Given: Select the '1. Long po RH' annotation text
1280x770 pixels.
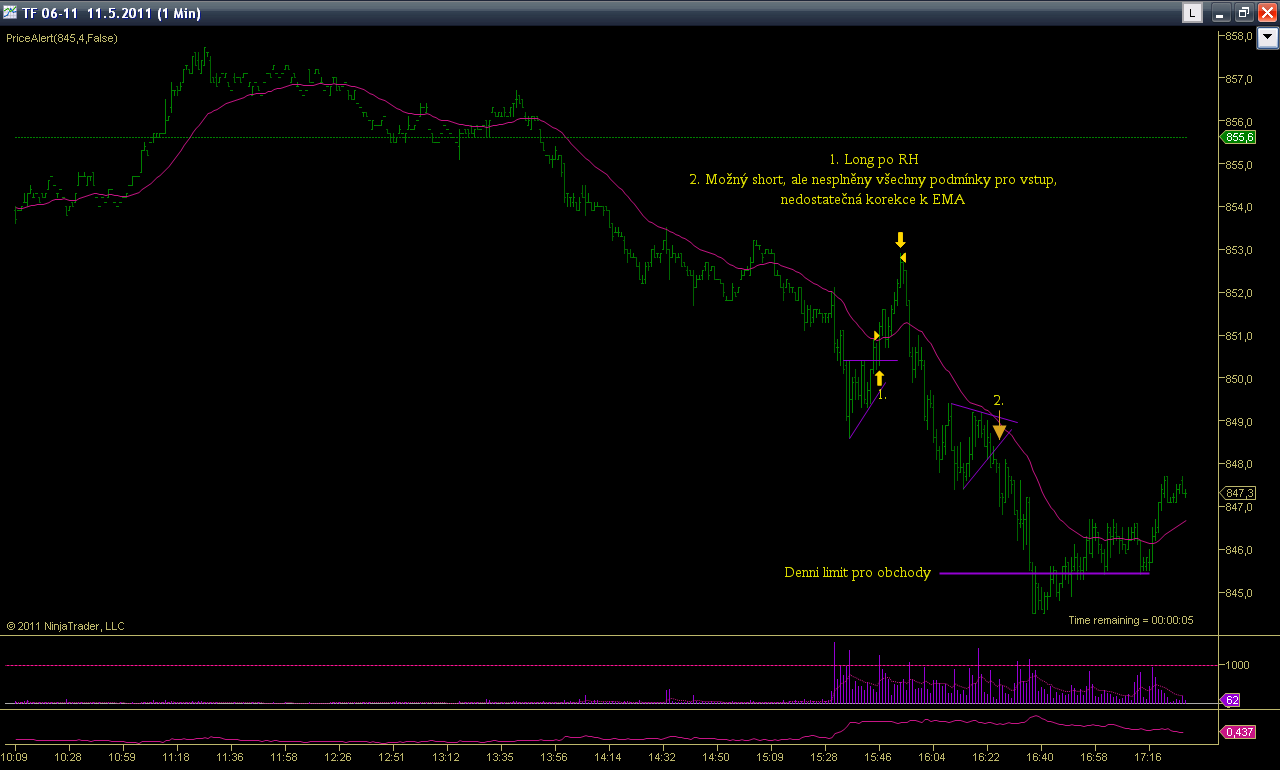Looking at the screenshot, I should tap(874, 159).
